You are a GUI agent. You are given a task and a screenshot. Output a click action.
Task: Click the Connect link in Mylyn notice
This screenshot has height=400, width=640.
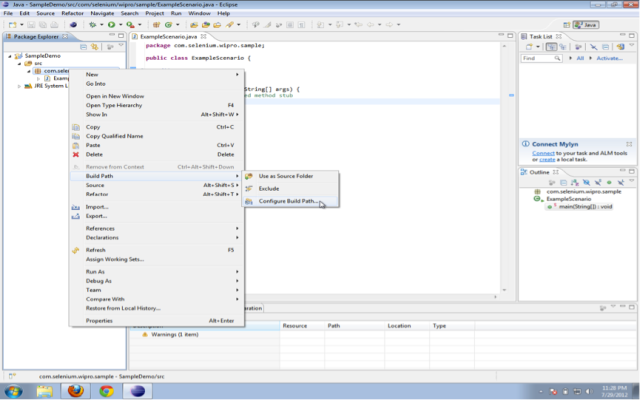543,153
